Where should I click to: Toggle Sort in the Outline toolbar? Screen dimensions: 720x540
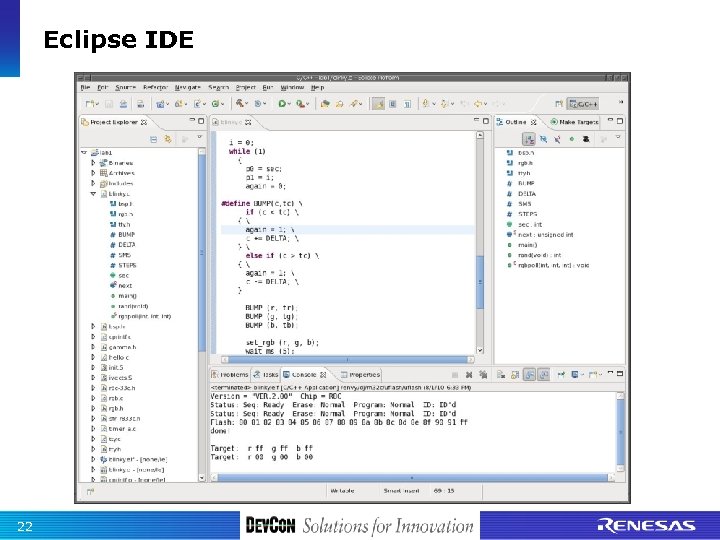529,139
